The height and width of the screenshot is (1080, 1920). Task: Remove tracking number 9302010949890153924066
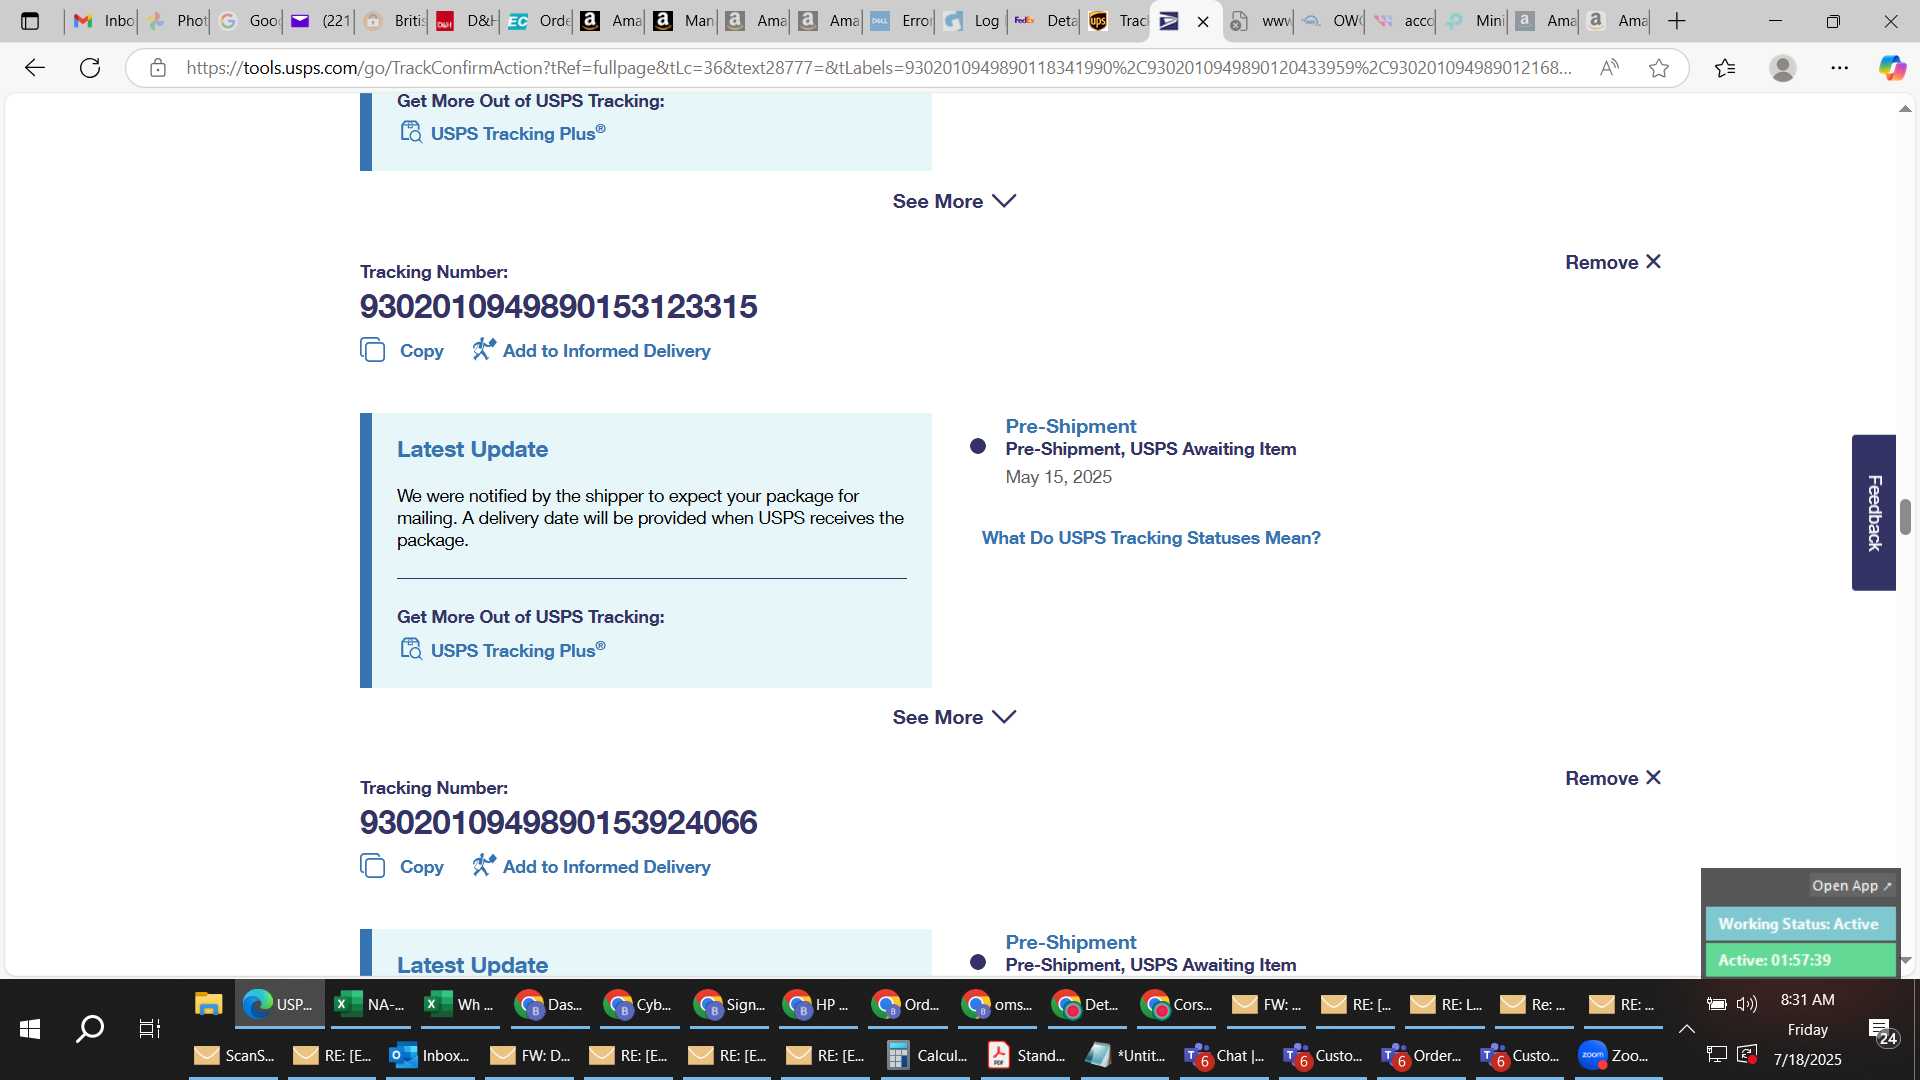1613,778
